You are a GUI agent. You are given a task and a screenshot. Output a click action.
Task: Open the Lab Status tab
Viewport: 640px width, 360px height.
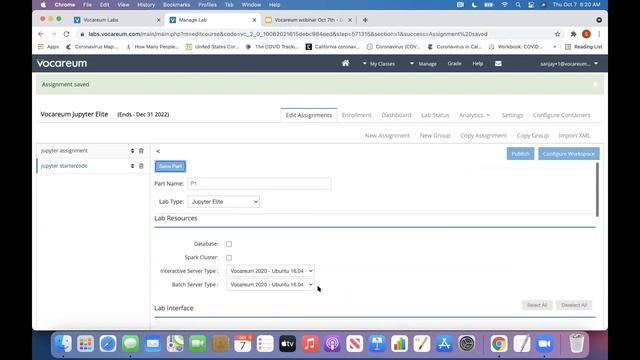click(435, 115)
